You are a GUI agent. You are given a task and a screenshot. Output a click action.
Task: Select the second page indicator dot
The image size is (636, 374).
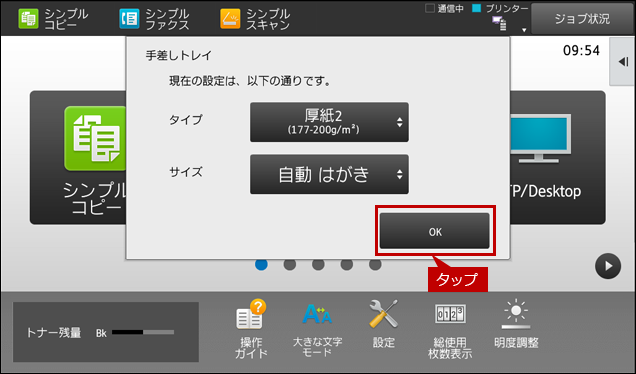tap(290, 264)
